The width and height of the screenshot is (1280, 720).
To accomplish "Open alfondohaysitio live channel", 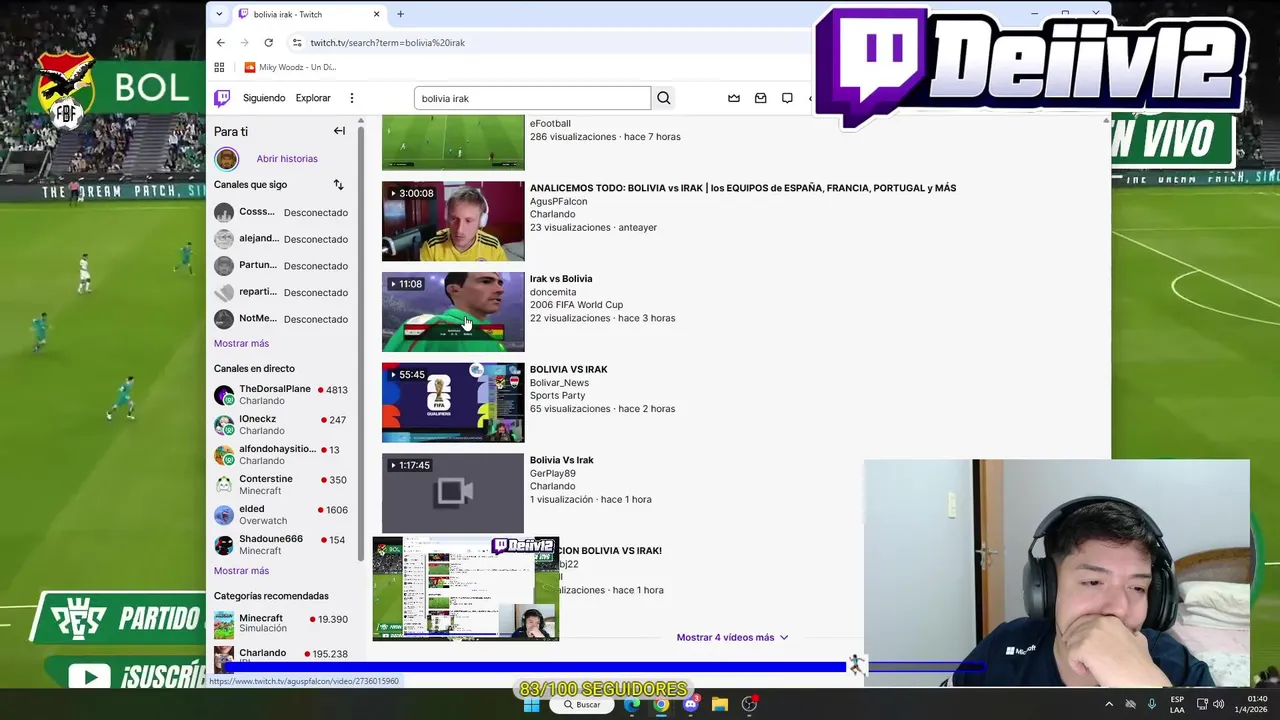I will [280, 454].
